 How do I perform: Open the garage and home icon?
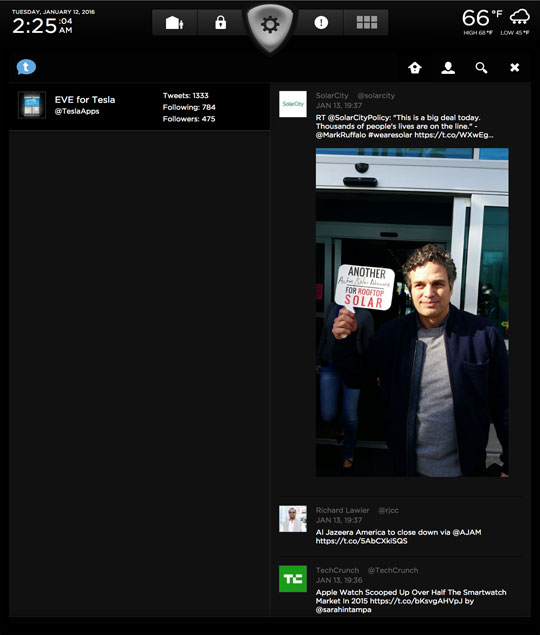(175, 22)
